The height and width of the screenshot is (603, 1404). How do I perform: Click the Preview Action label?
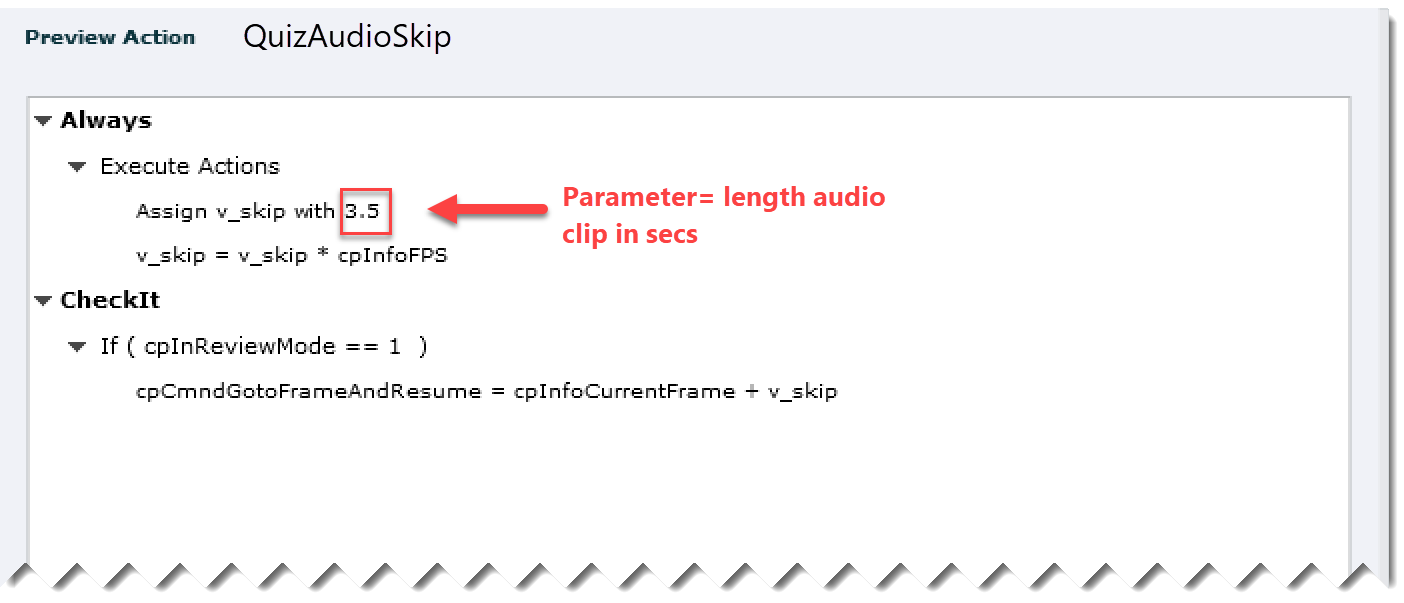point(110,38)
